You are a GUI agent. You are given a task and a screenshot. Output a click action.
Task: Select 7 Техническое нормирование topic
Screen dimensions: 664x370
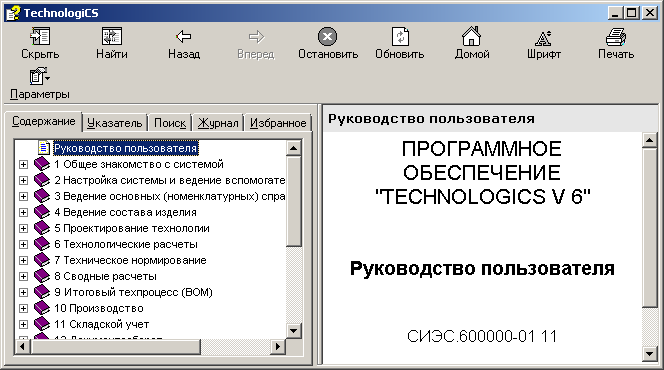[130, 260]
